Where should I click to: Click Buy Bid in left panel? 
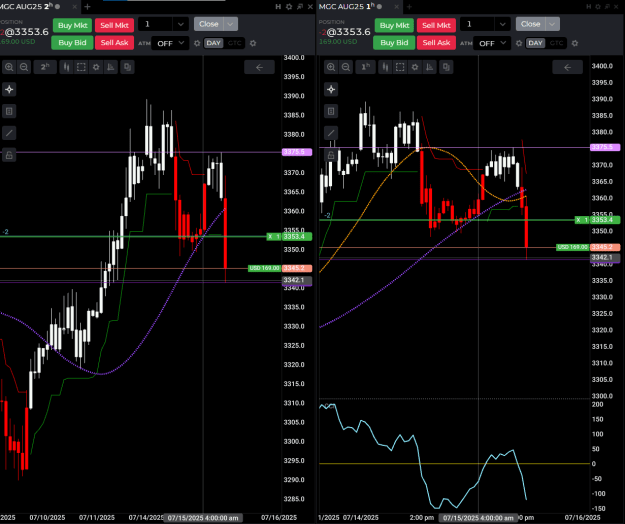[72, 43]
